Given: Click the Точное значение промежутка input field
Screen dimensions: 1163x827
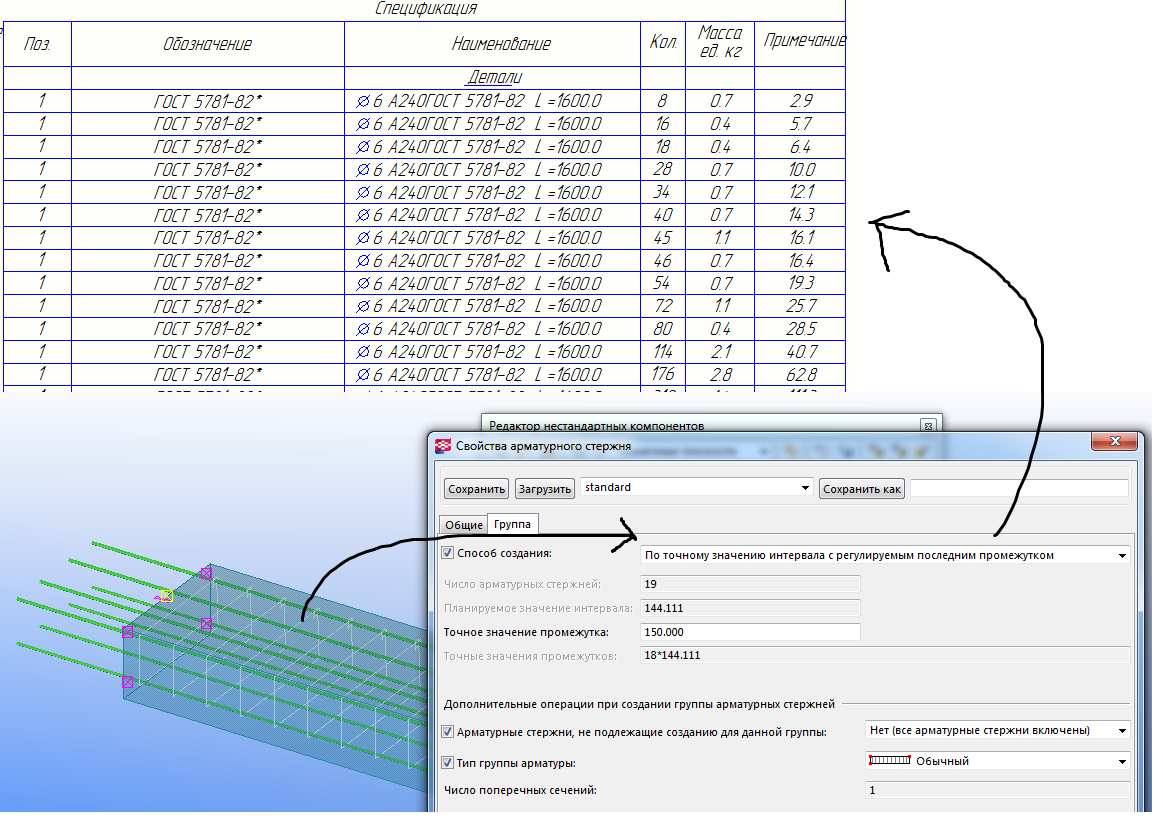Looking at the screenshot, I should click(x=750, y=632).
